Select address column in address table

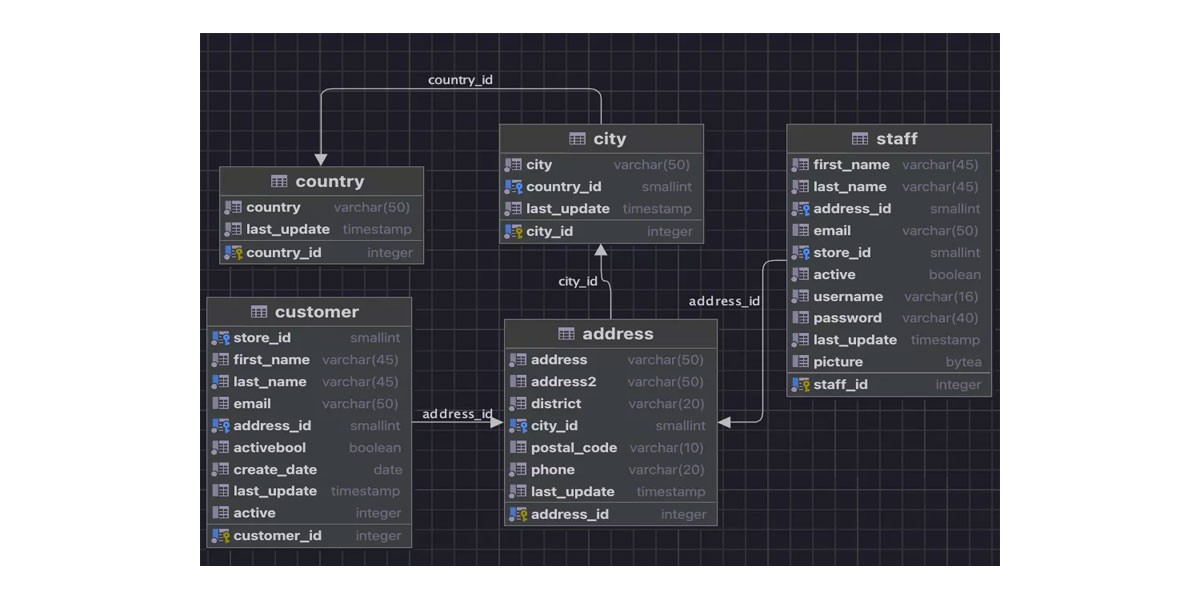(611, 360)
